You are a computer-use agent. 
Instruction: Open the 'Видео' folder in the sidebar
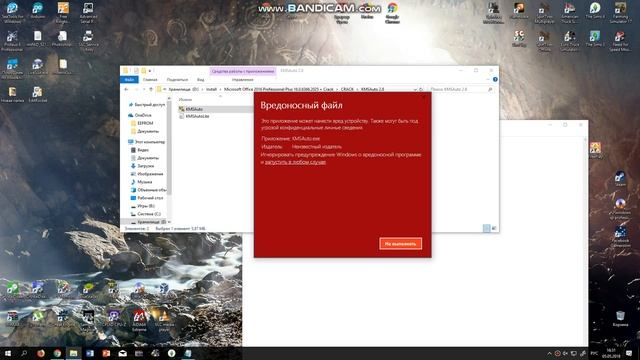pos(140,150)
